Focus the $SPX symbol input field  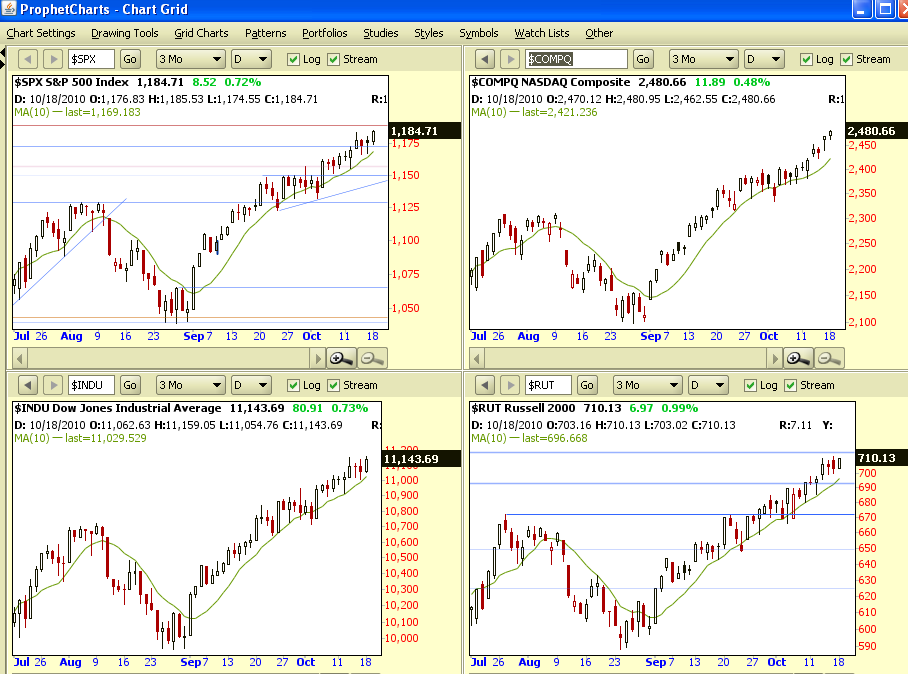coord(91,59)
